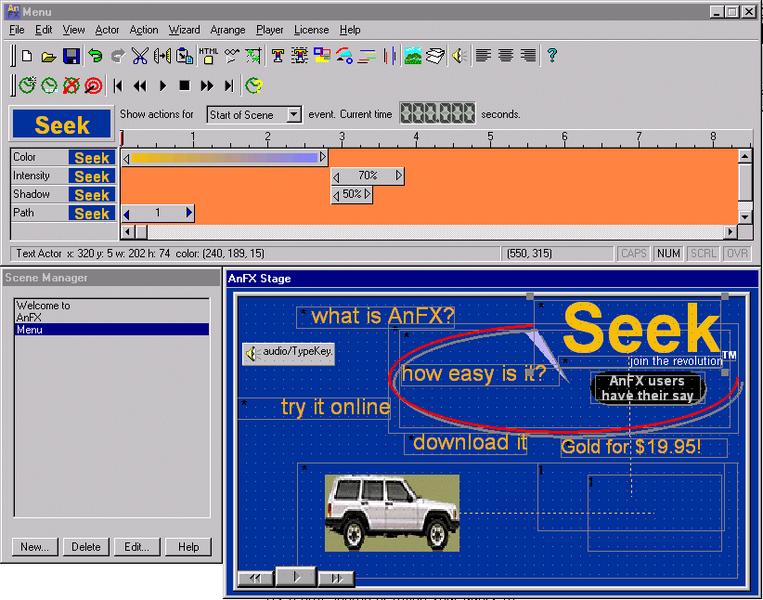Screen dimensions: 763x600
Task: Click the New document icon
Action: coord(27,56)
